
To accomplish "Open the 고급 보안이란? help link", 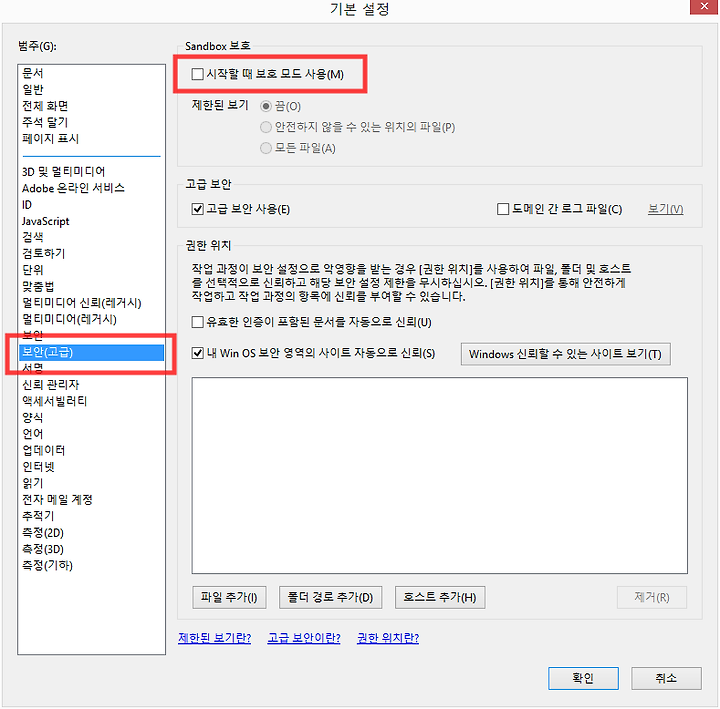I will point(304,638).
